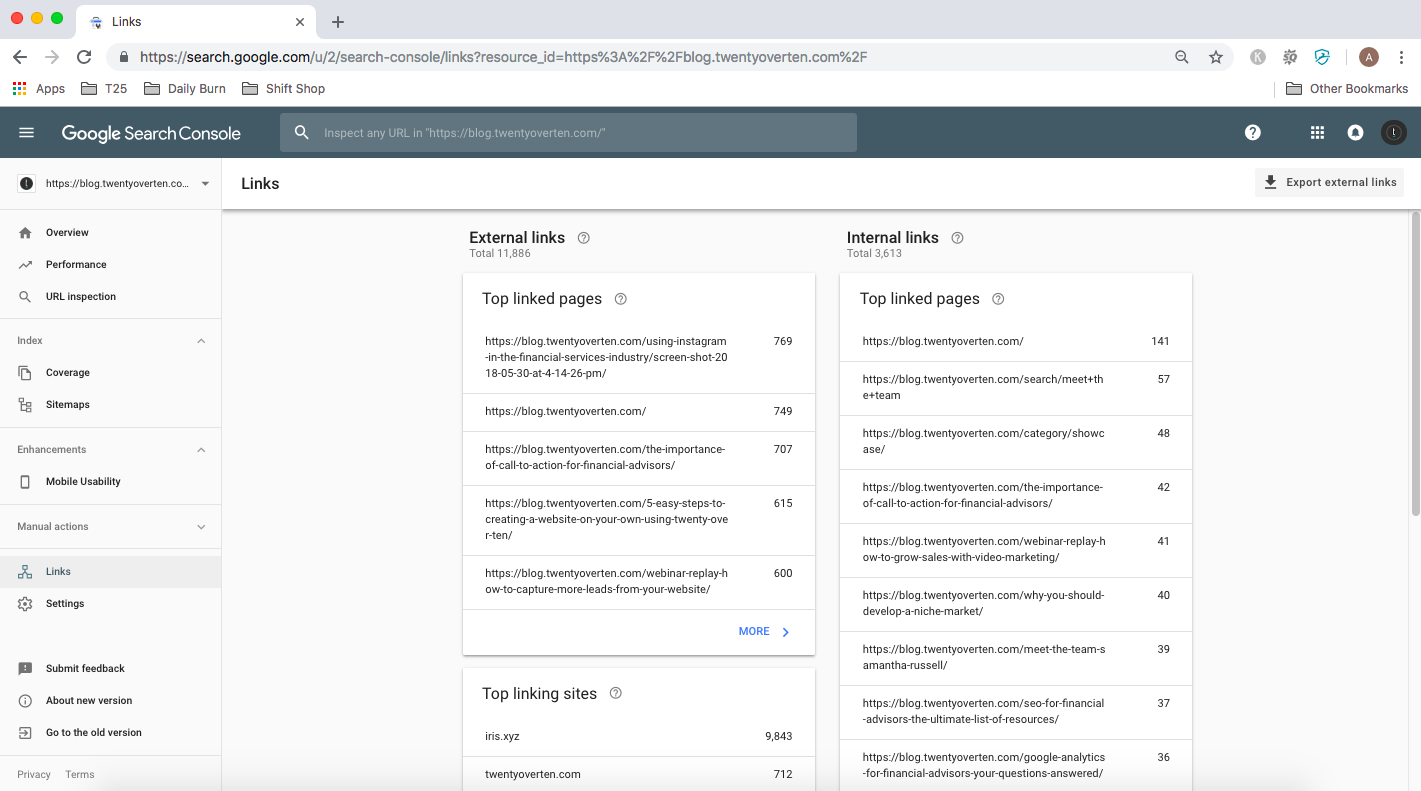This screenshot has width=1421, height=791.
Task: Click help icon next to Top linking sites
Action: click(616, 694)
